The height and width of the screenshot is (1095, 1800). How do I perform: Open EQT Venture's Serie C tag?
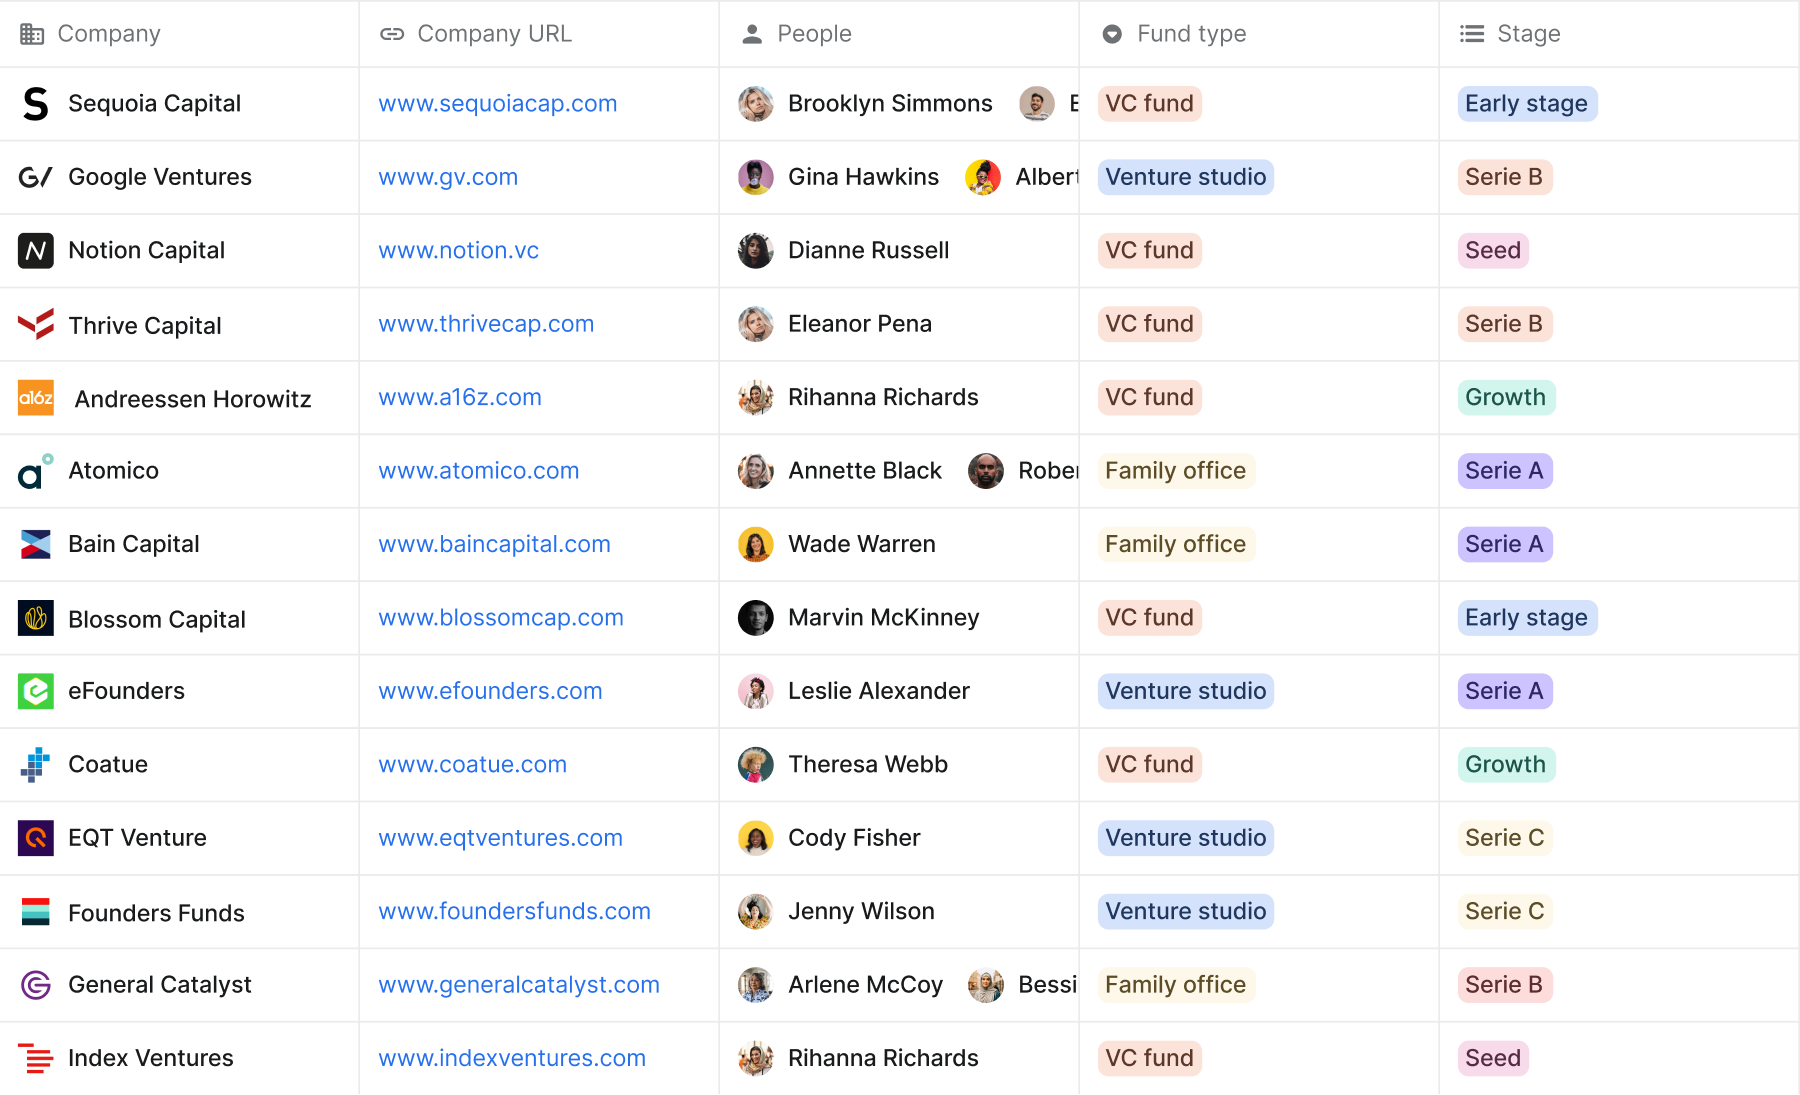point(1505,838)
